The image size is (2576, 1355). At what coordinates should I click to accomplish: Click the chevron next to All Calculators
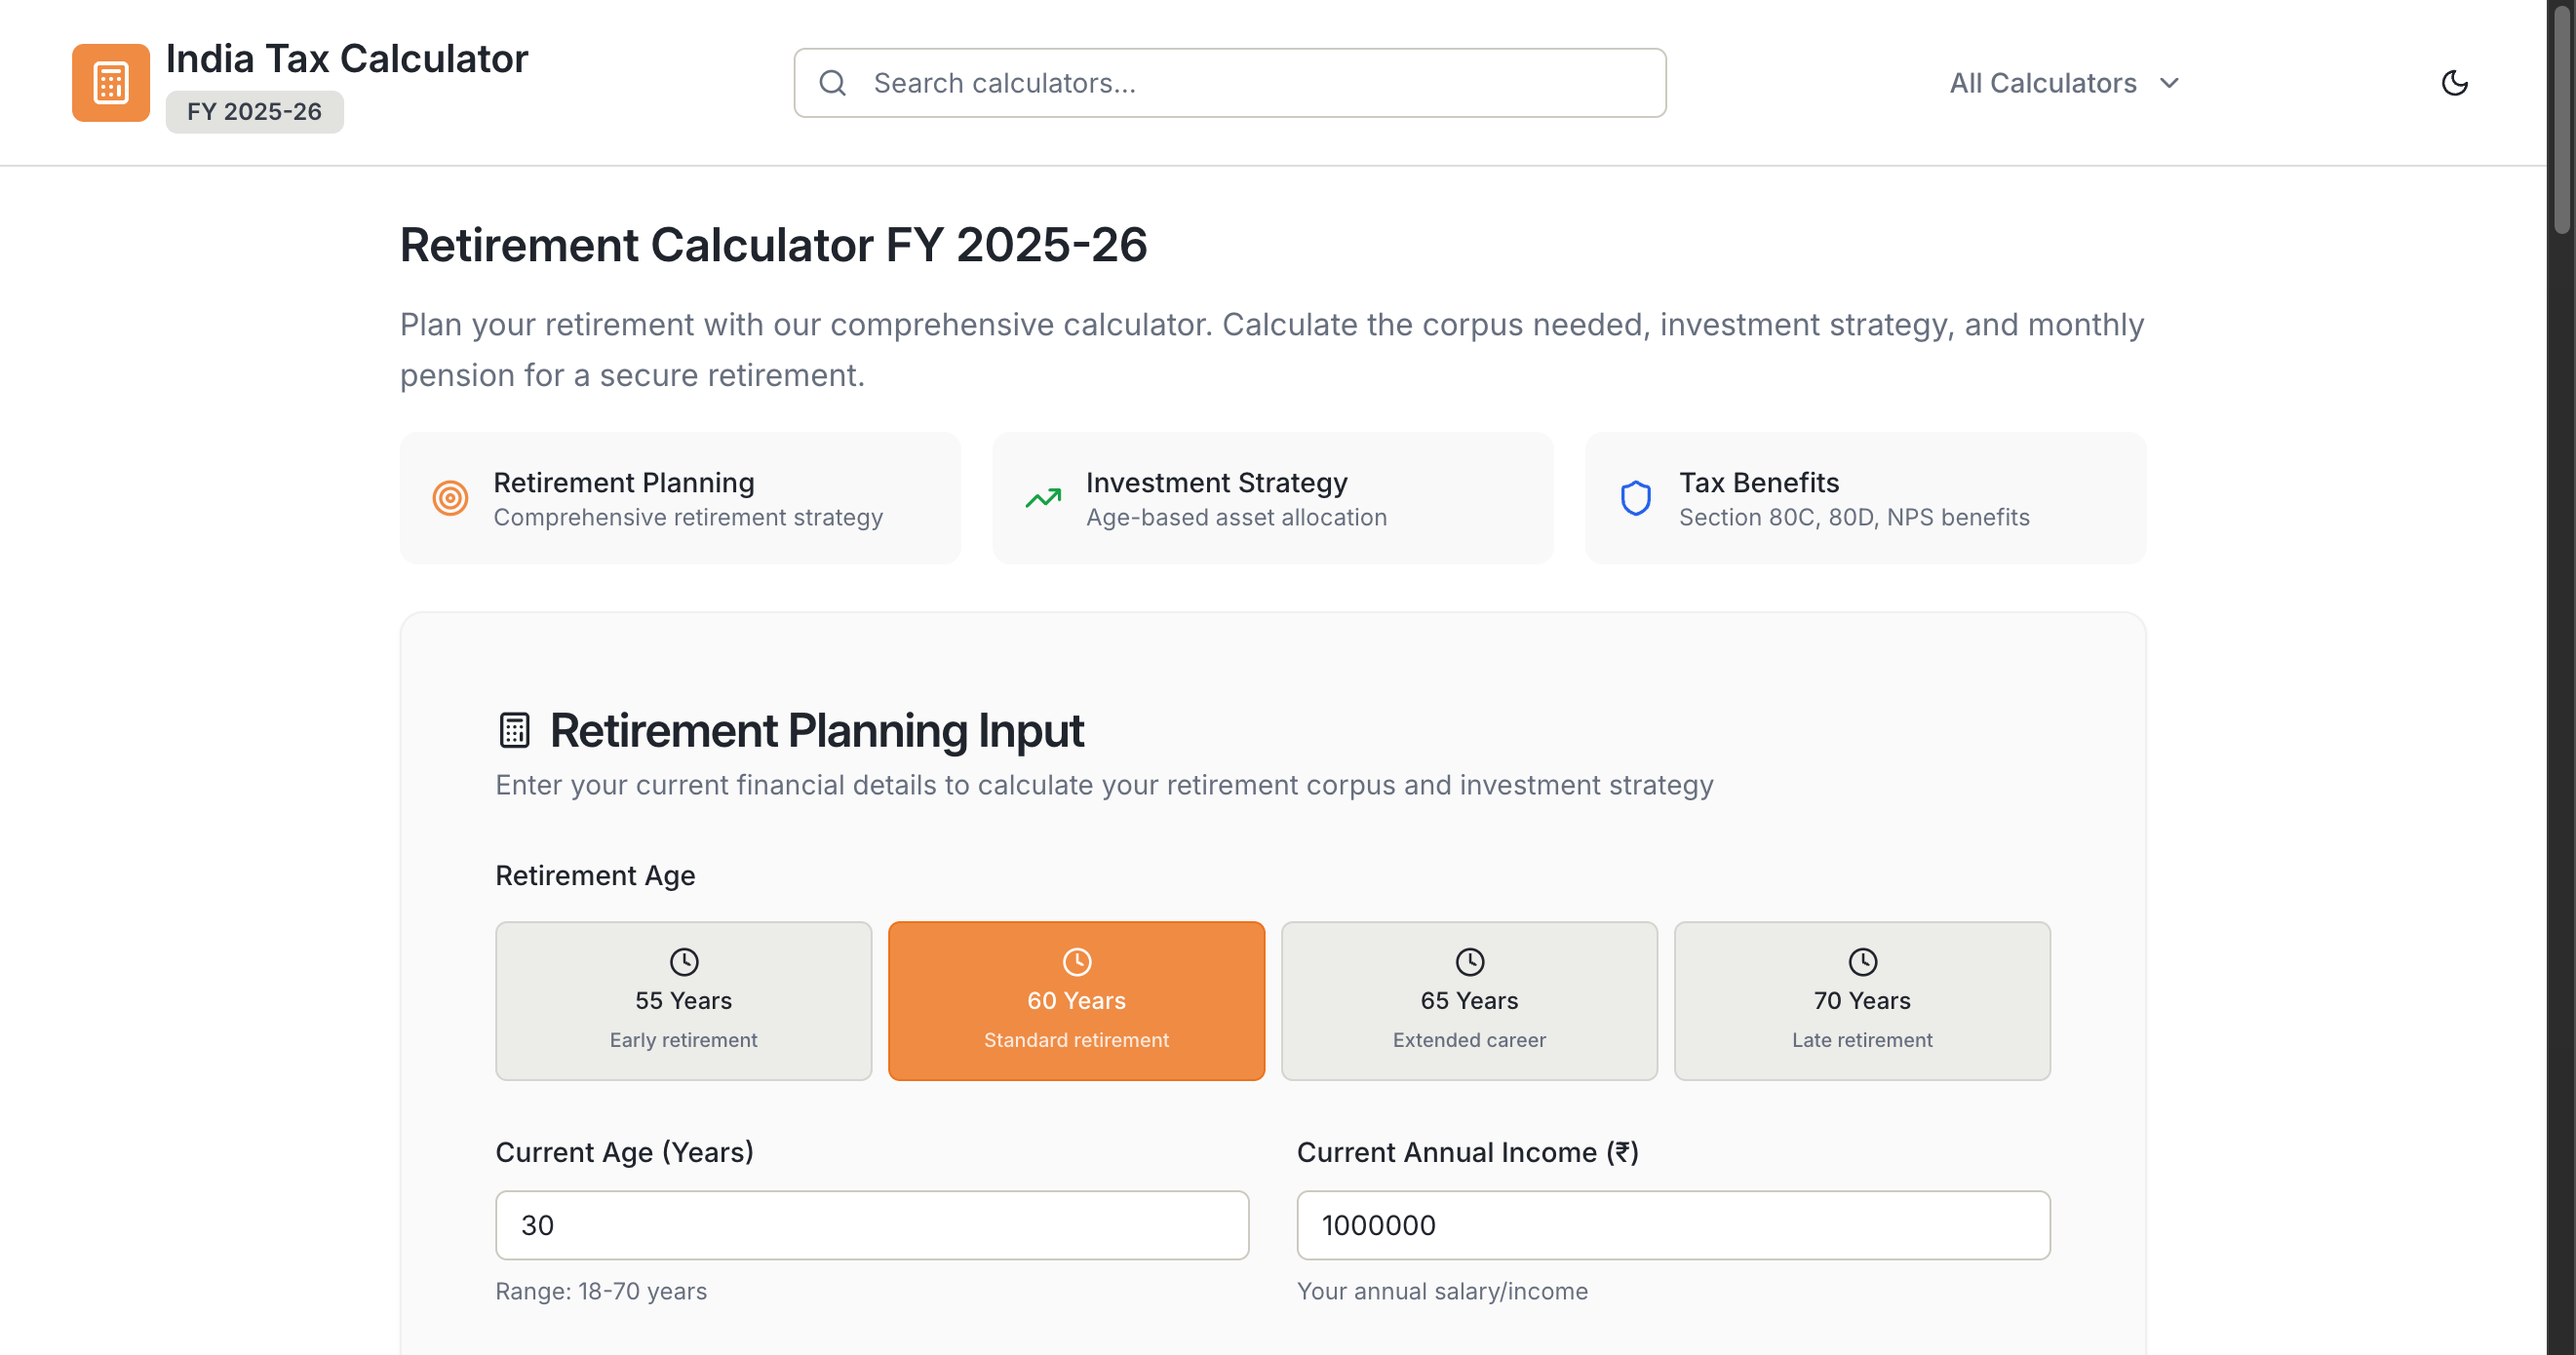click(2169, 83)
